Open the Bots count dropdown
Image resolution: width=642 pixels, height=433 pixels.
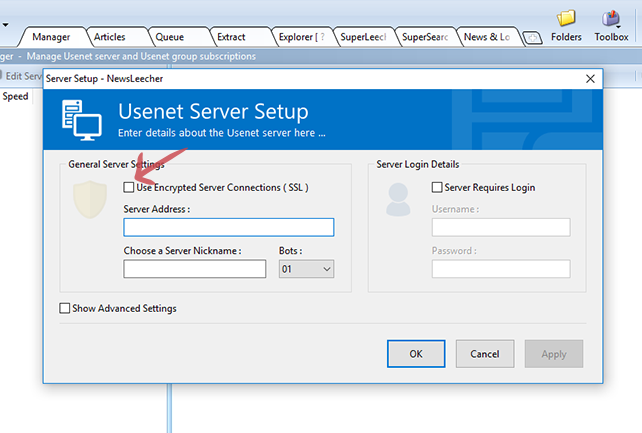tap(306, 269)
